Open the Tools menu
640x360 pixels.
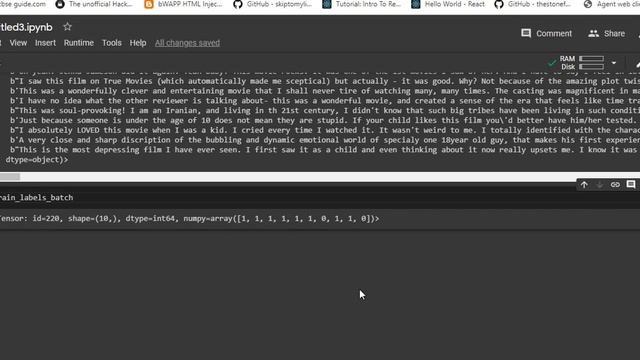(x=112, y=43)
